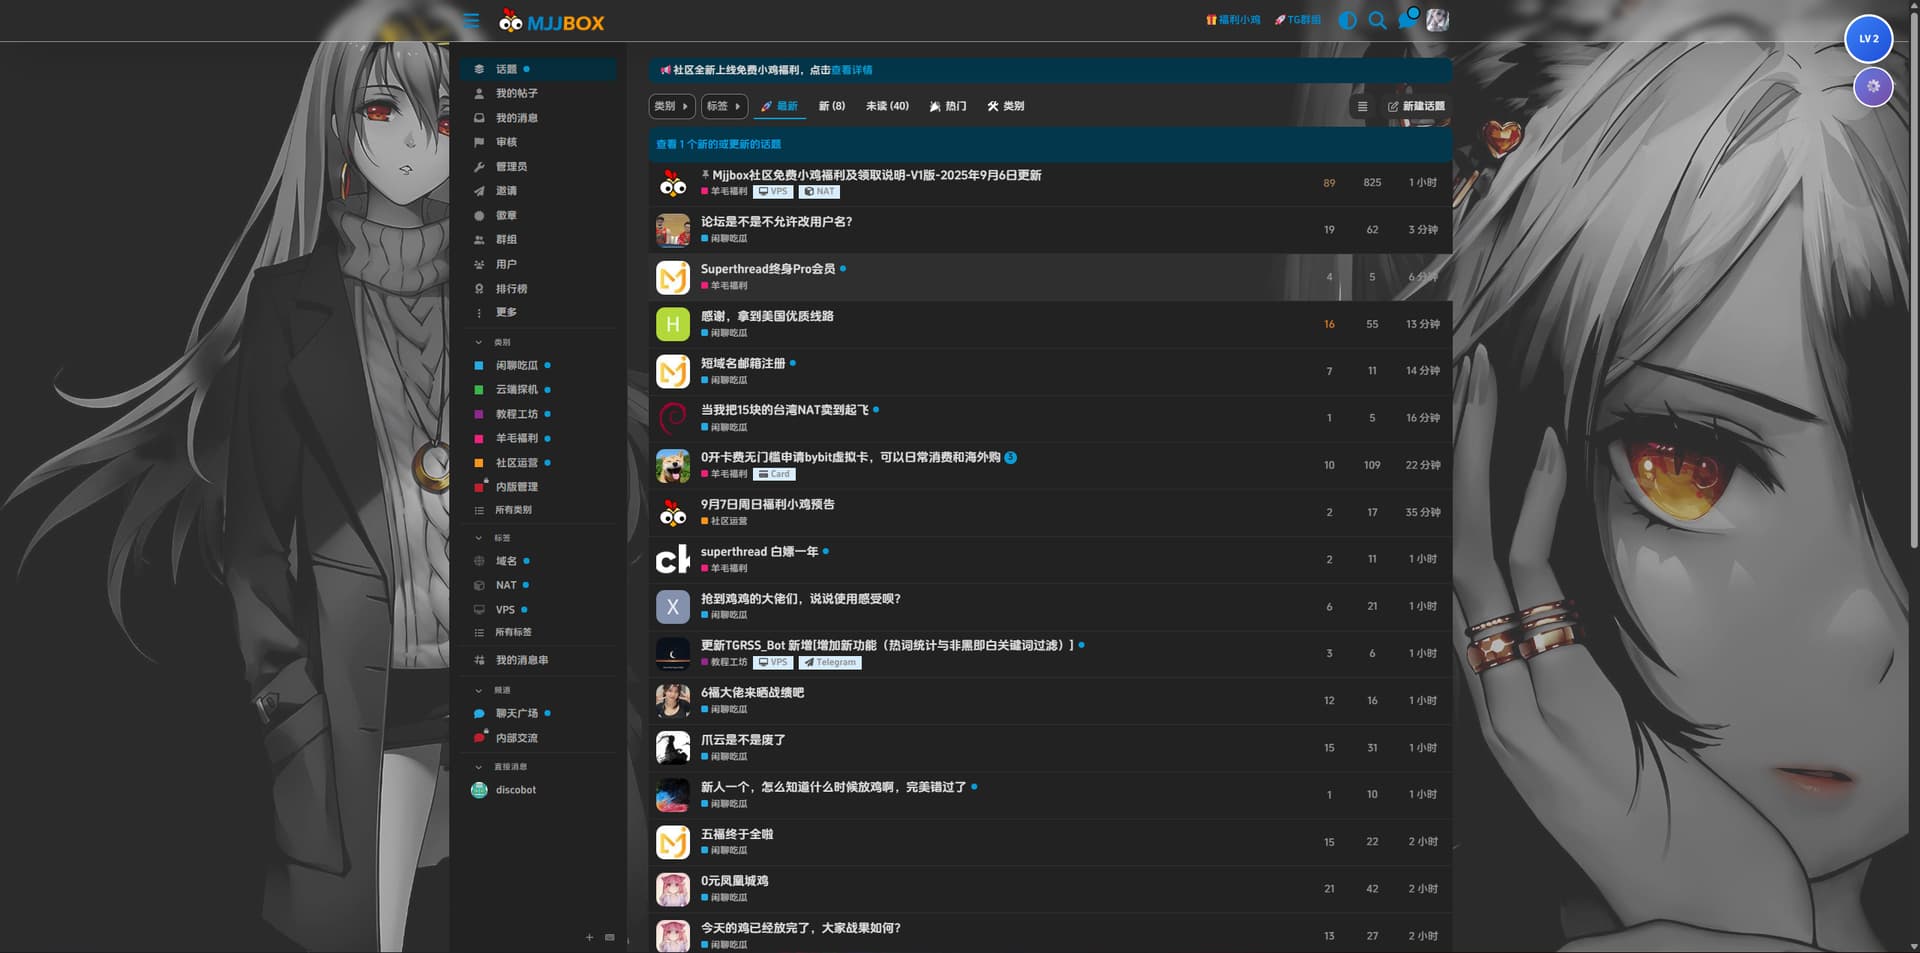Switch to the 未读 (40) tab
Screen dimensions: 1920x953
coord(887,106)
